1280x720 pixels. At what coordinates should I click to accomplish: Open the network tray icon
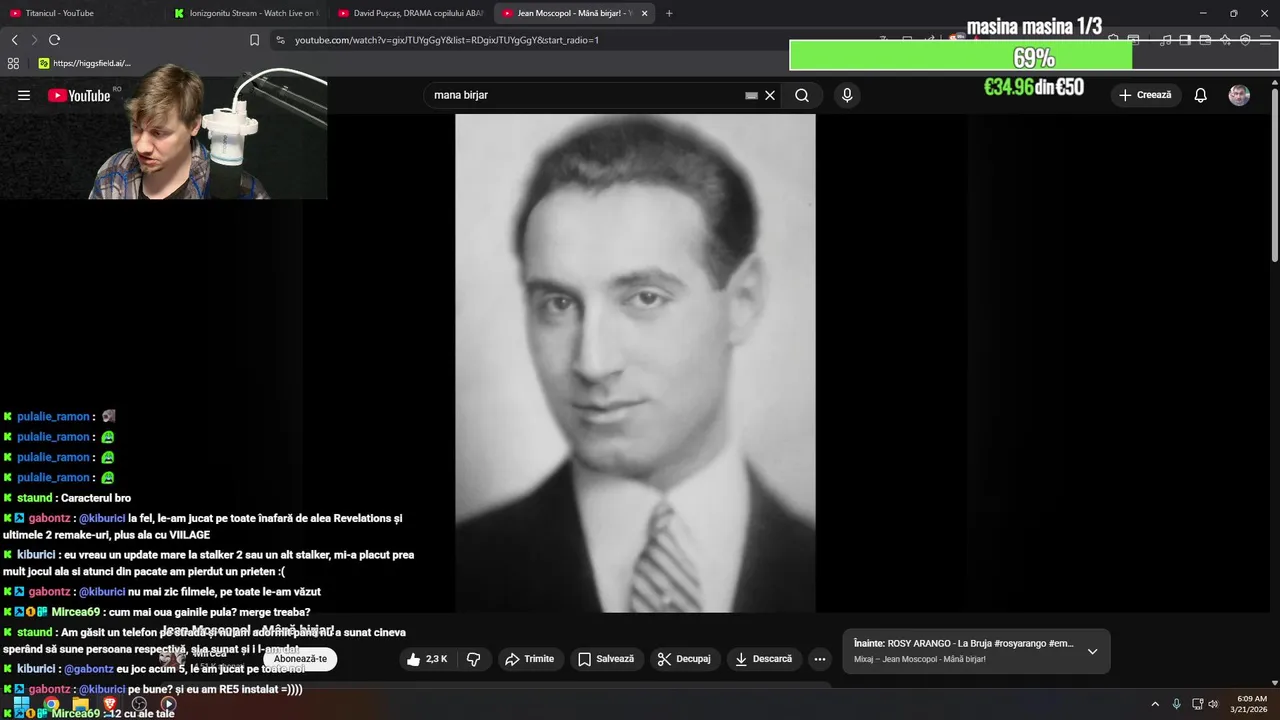(x=1197, y=704)
